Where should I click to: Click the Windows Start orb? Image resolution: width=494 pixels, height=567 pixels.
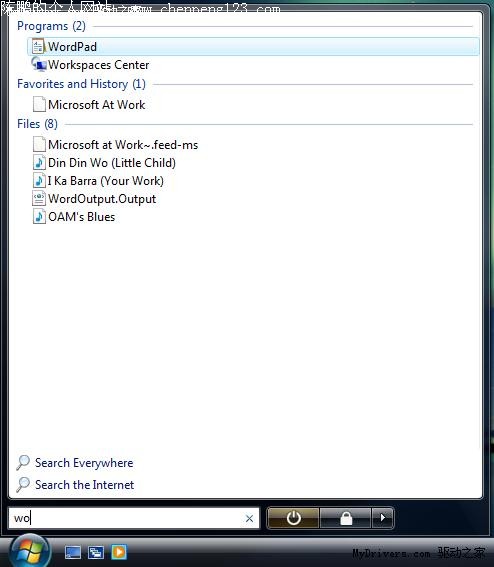29,551
